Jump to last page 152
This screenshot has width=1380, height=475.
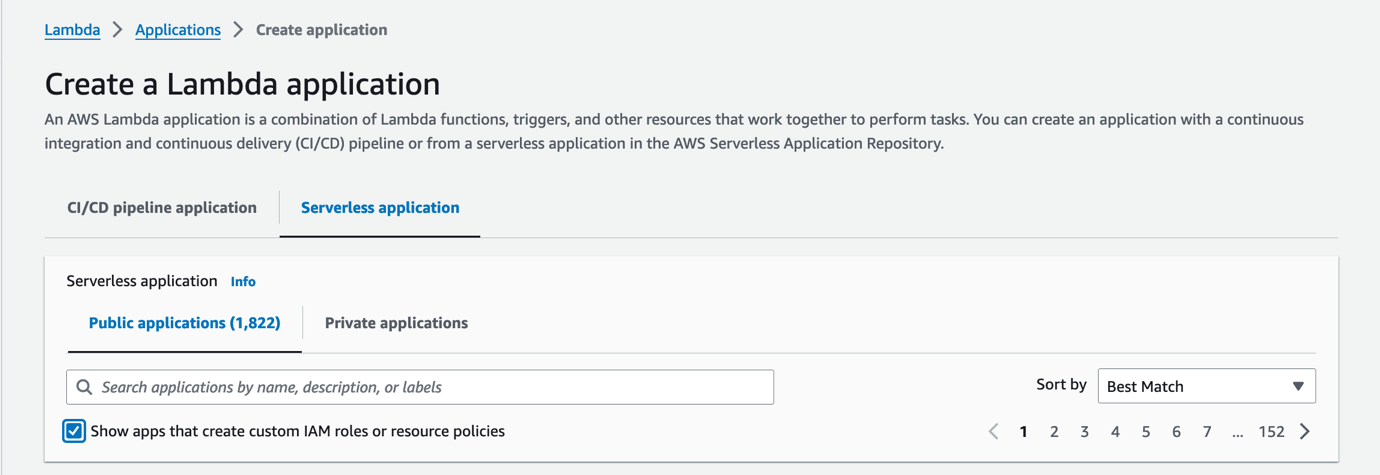(x=1271, y=432)
